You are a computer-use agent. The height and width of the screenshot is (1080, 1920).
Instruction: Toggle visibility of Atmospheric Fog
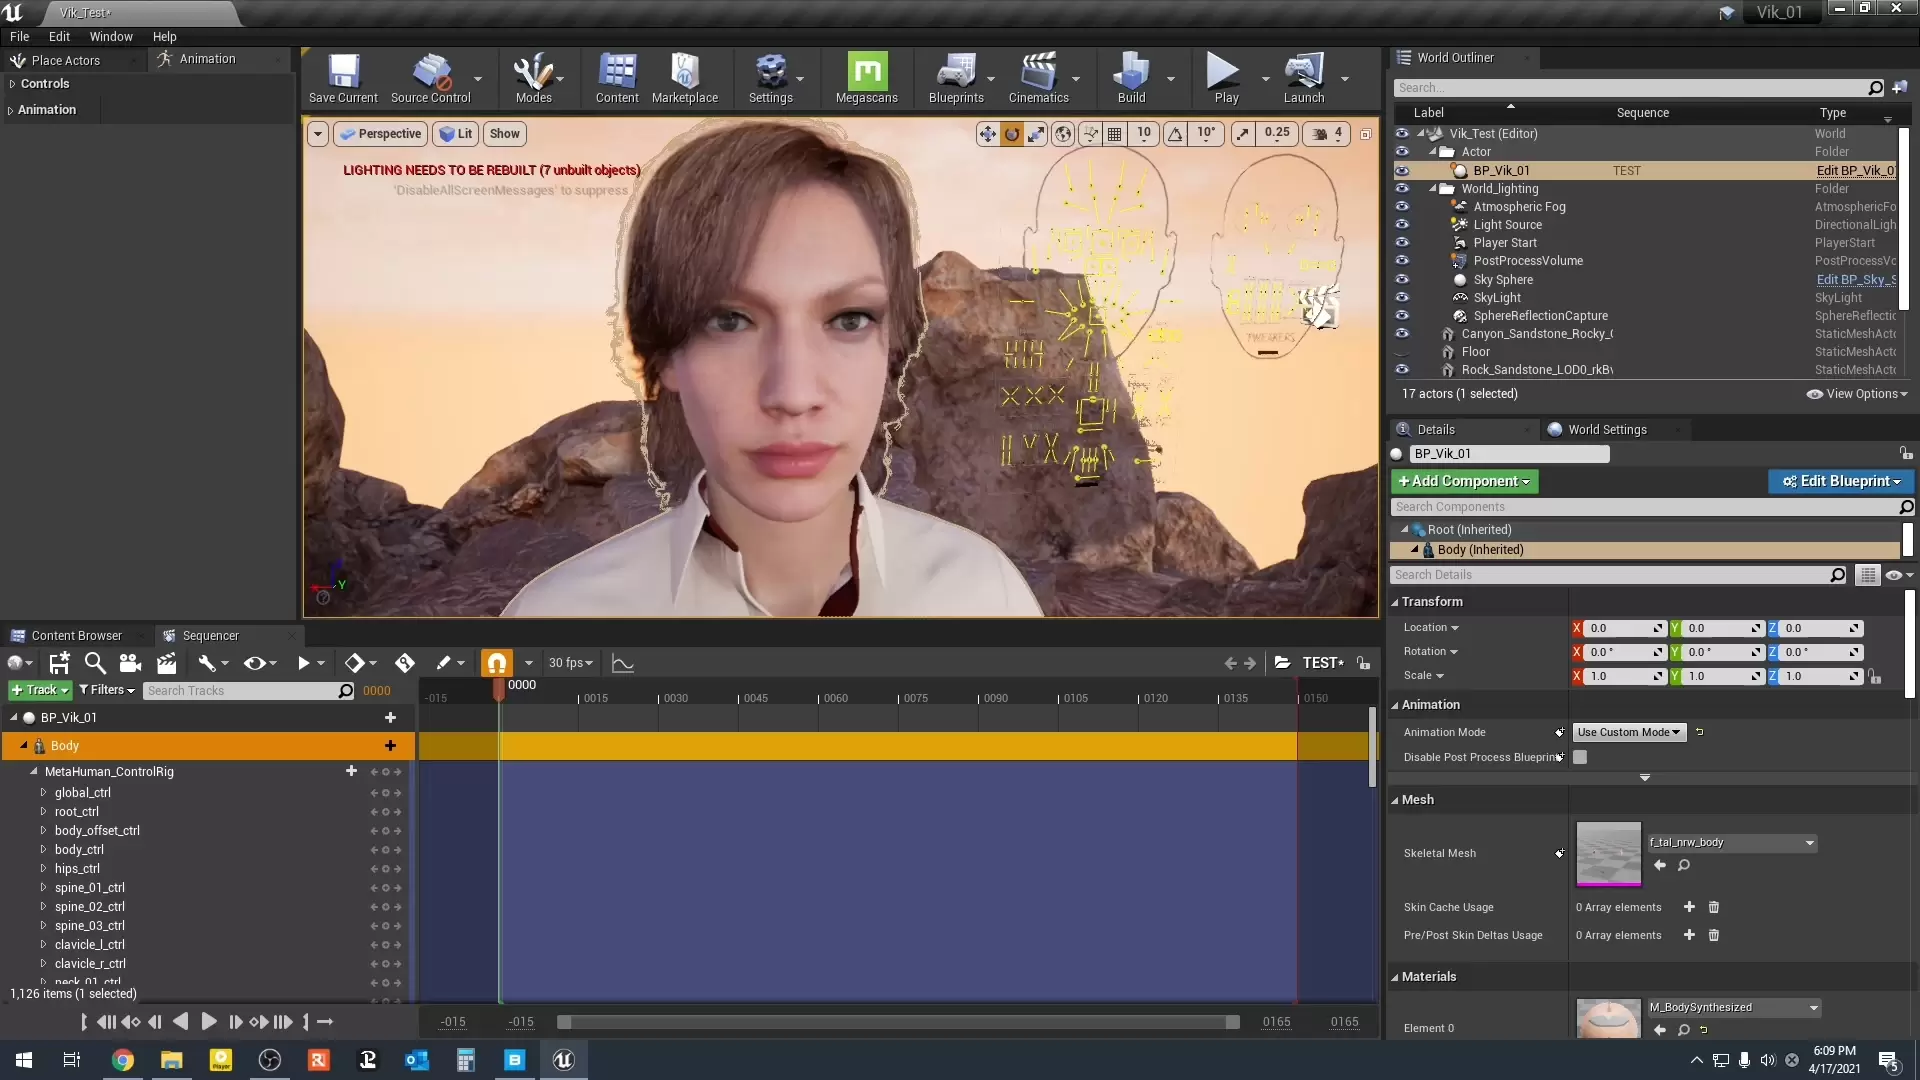1402,207
